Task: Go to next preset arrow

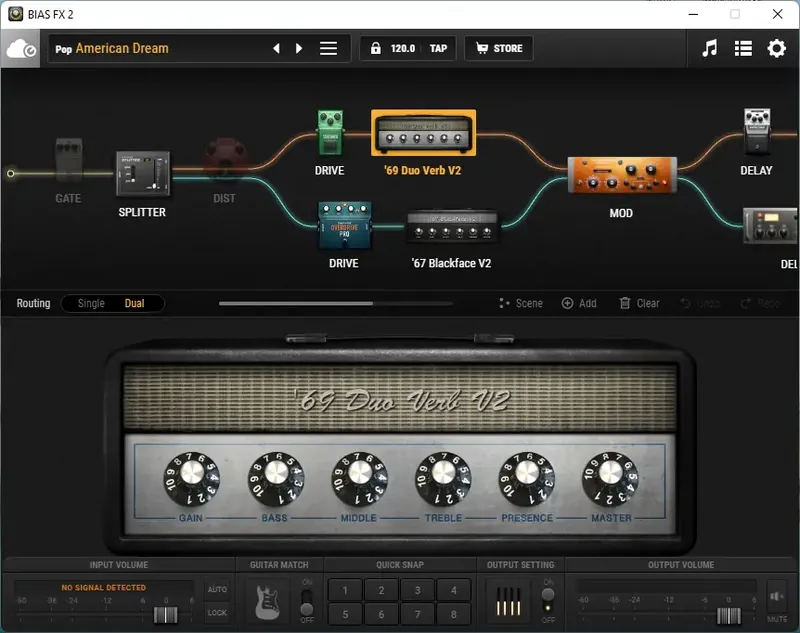Action: [299, 48]
